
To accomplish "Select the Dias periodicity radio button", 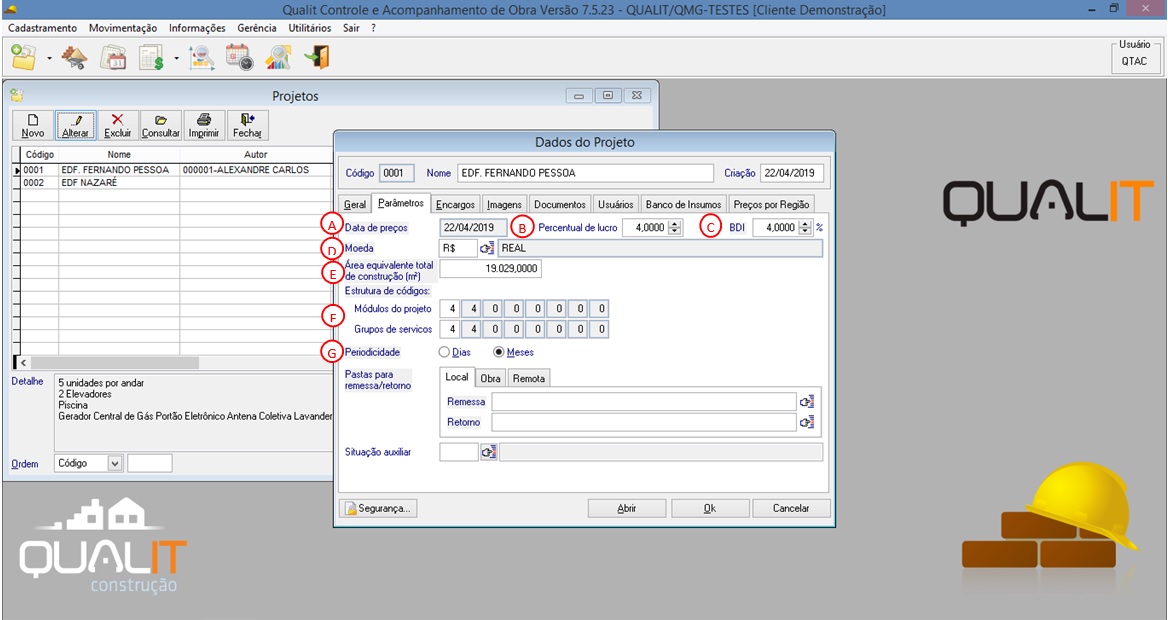I will click(445, 352).
